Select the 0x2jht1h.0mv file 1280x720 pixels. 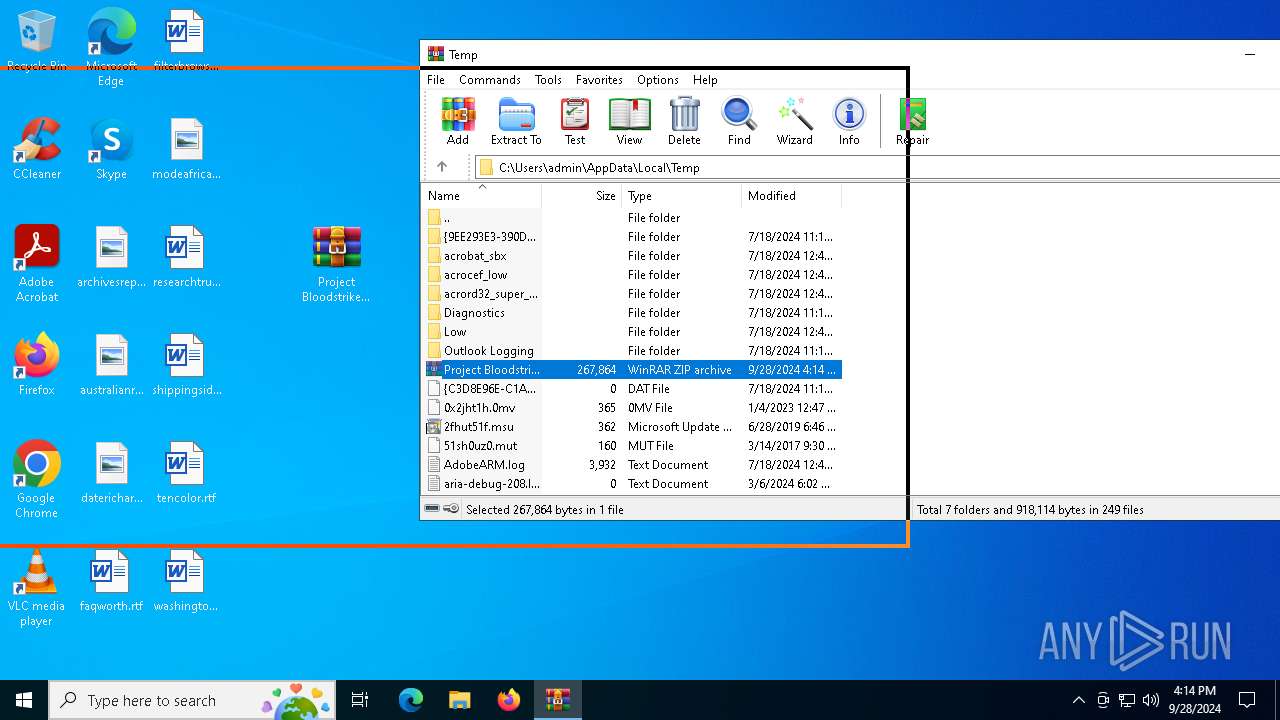click(632, 408)
